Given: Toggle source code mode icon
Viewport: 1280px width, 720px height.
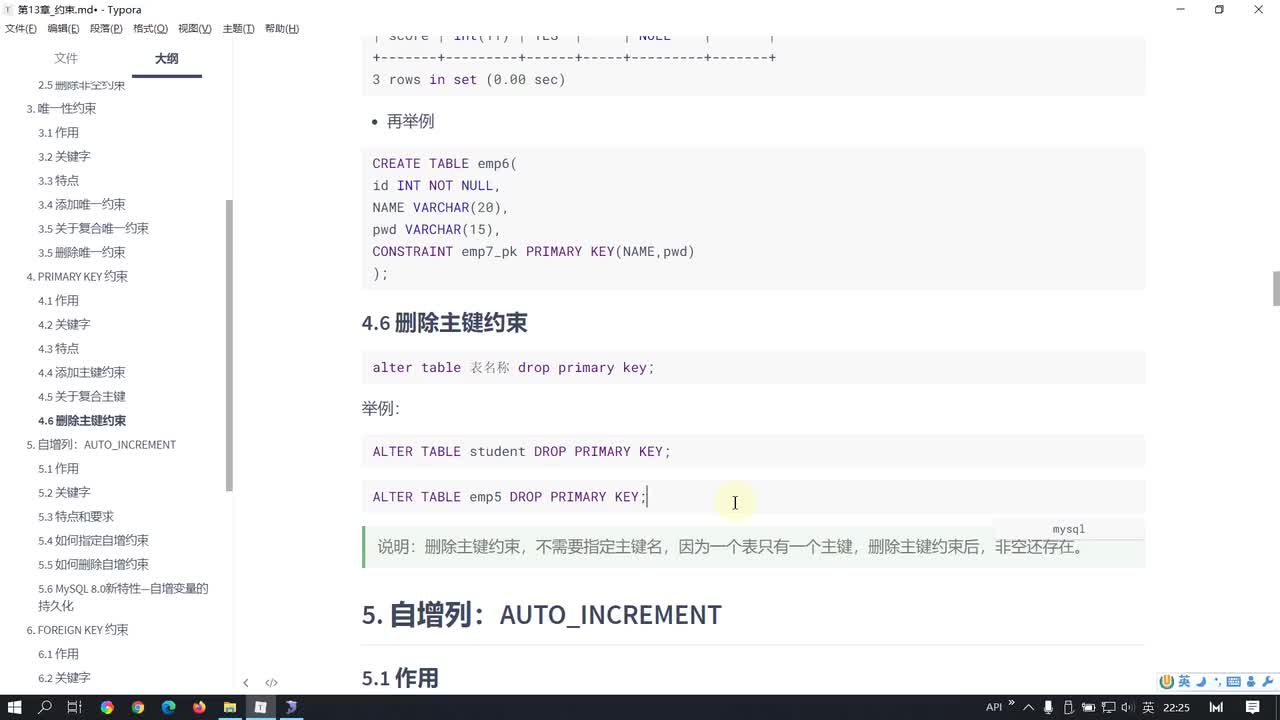Looking at the screenshot, I should point(271,683).
